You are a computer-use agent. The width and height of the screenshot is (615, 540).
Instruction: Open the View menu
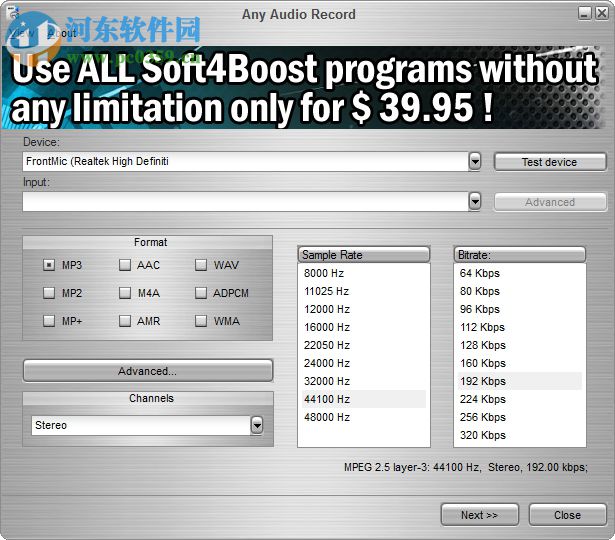coord(22,33)
